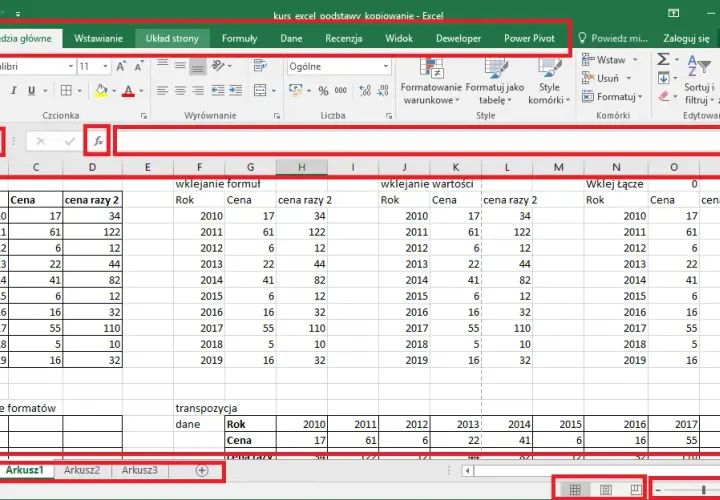Open Style komórki gallery
720x500 pixels.
[x=549, y=82]
